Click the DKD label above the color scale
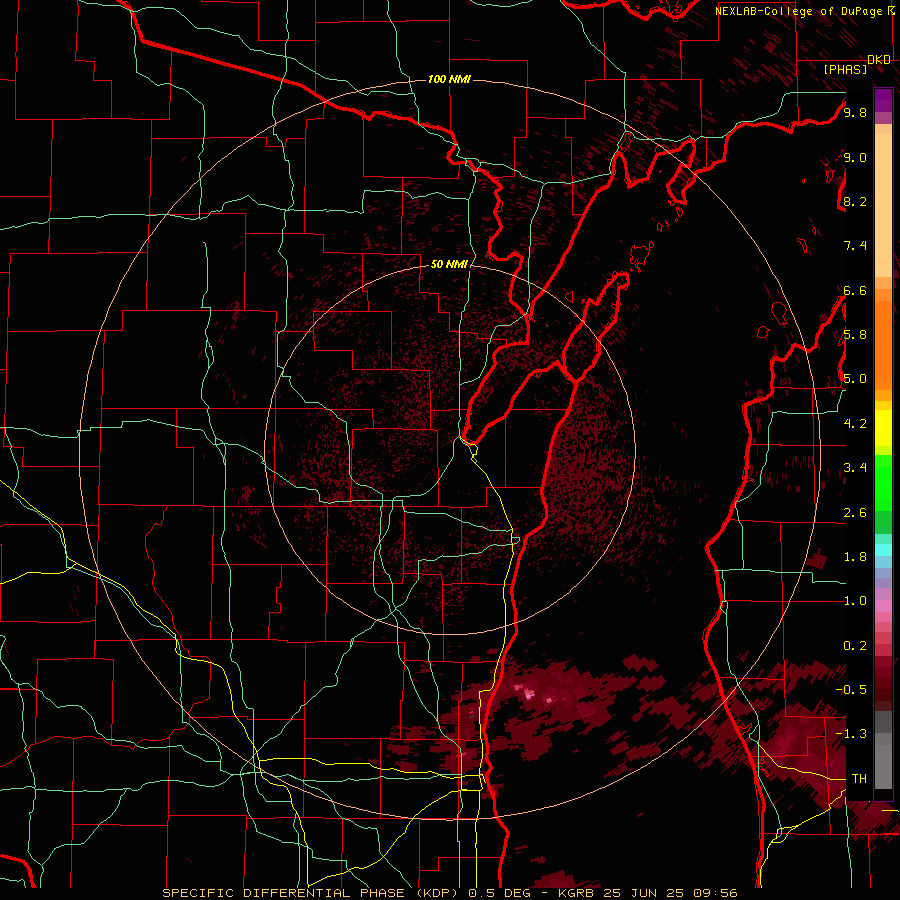Image resolution: width=900 pixels, height=900 pixels. 879,60
